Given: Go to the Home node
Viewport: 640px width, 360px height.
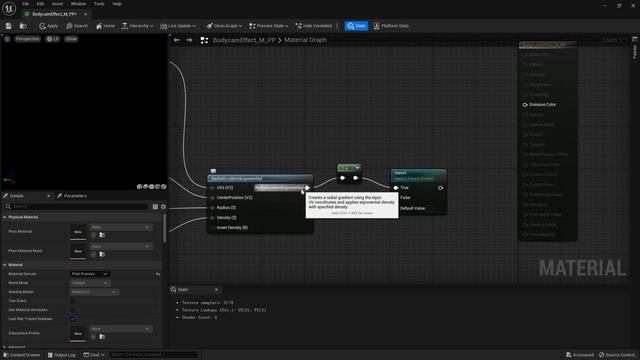Looking at the screenshot, I should point(105,26).
